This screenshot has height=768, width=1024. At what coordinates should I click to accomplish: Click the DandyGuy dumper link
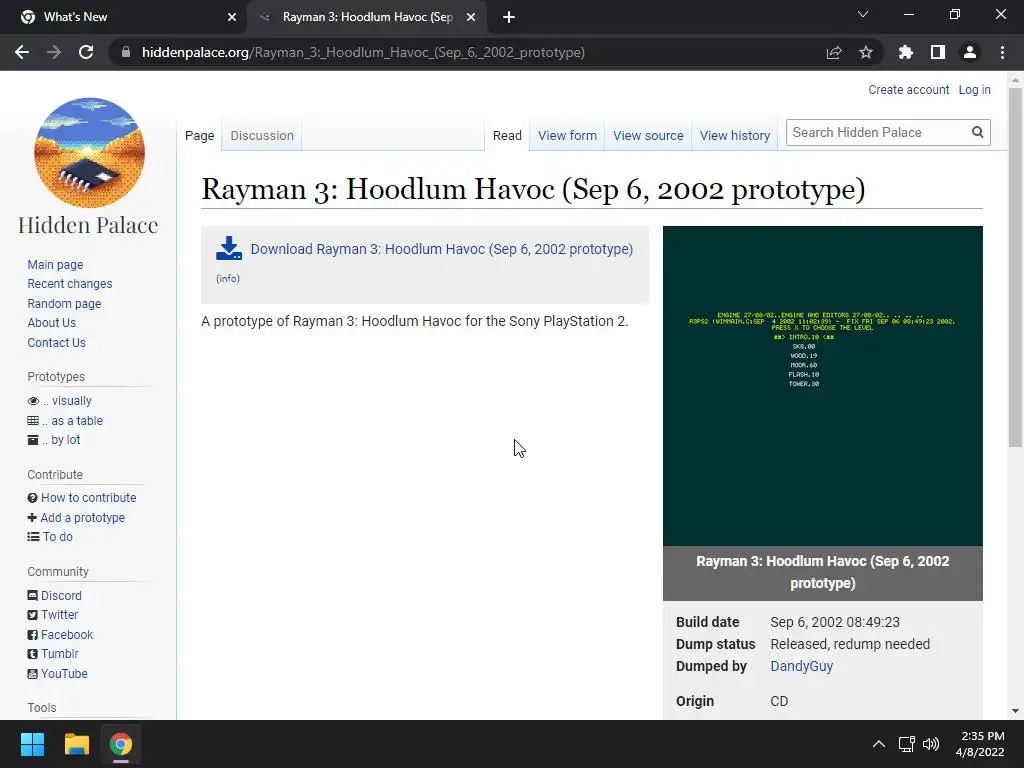click(801, 666)
